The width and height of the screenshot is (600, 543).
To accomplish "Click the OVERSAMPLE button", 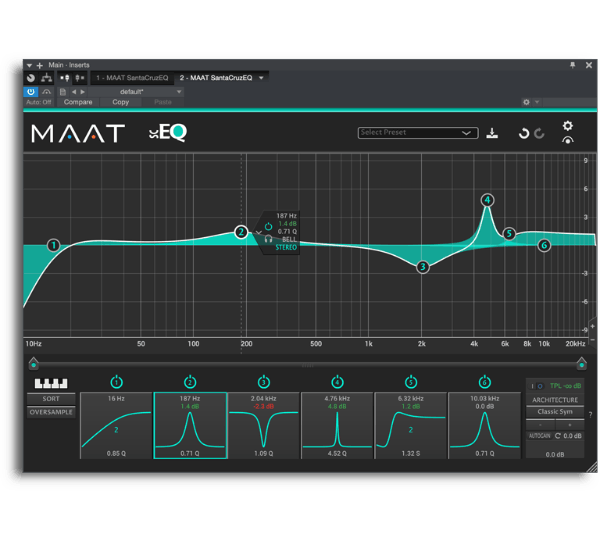I will pyautogui.click(x=51, y=412).
